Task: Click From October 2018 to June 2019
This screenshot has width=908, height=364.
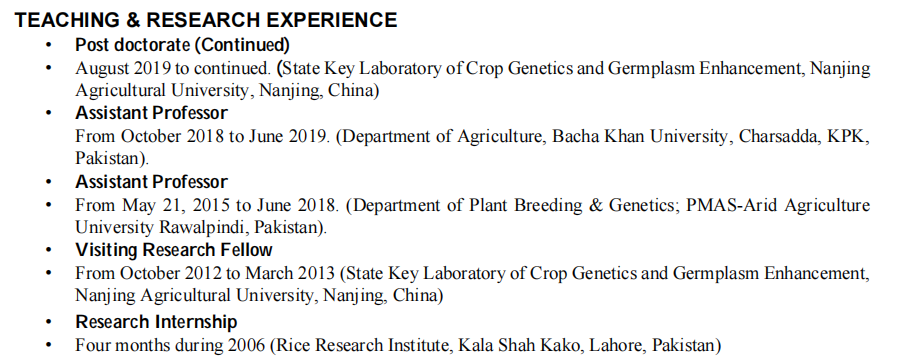Action: (x=203, y=137)
